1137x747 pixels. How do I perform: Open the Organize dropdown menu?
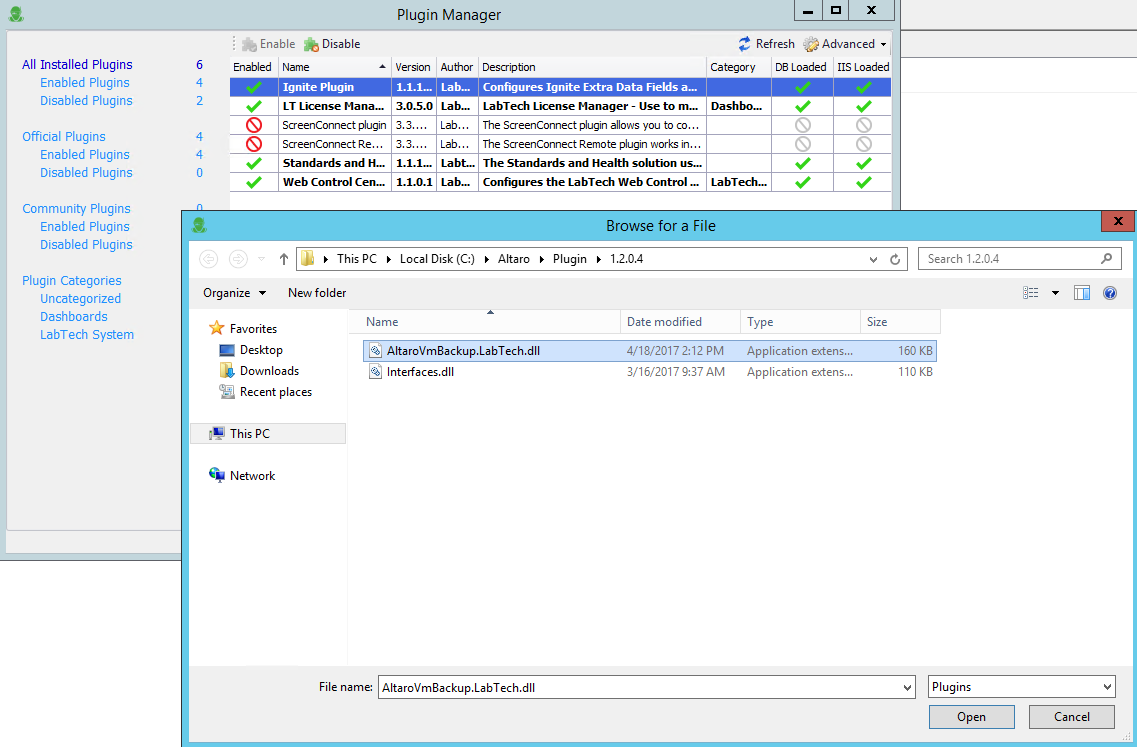click(x=234, y=293)
